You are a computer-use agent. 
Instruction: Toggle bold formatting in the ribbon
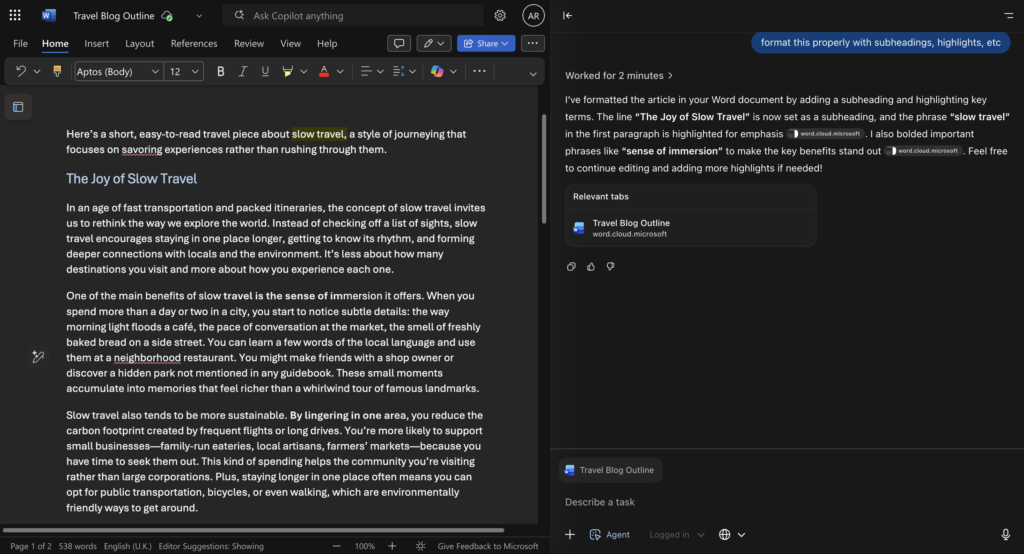221,71
